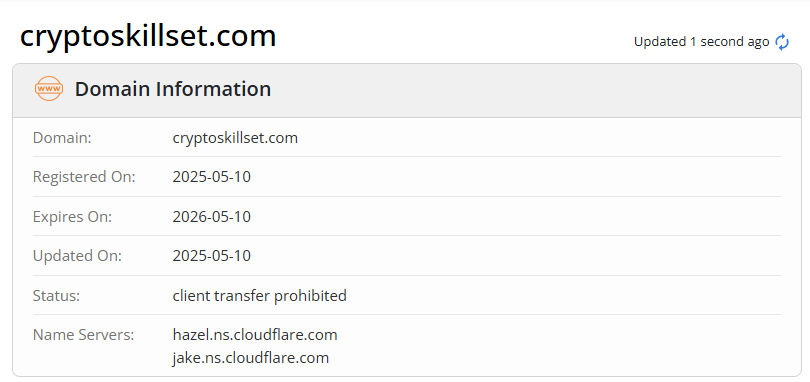The width and height of the screenshot is (810, 382).
Task: Click the Domain Information title text
Action: point(173,89)
